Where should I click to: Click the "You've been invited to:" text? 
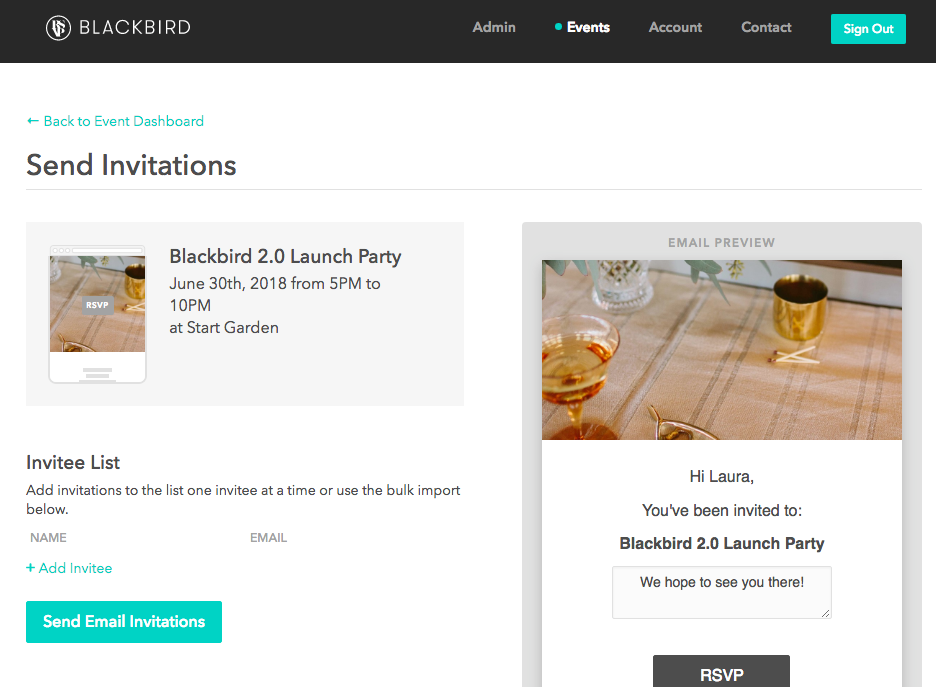(722, 510)
